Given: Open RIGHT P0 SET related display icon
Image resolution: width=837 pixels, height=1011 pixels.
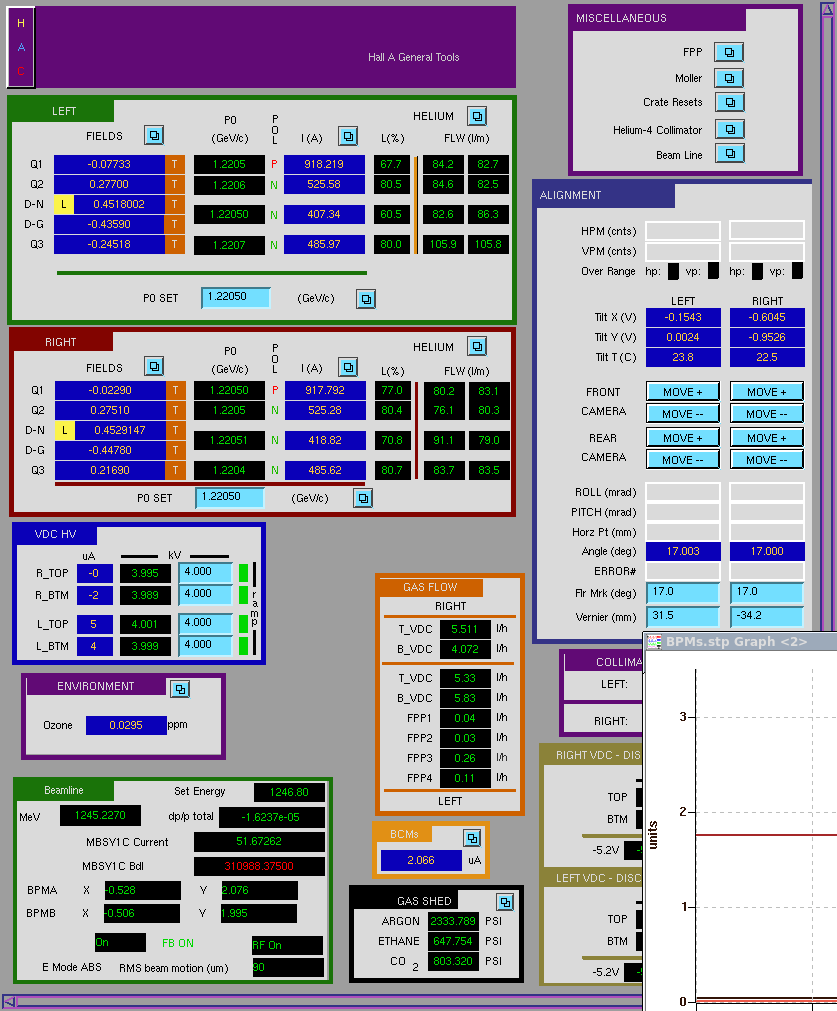Looking at the screenshot, I should click(x=363, y=498).
